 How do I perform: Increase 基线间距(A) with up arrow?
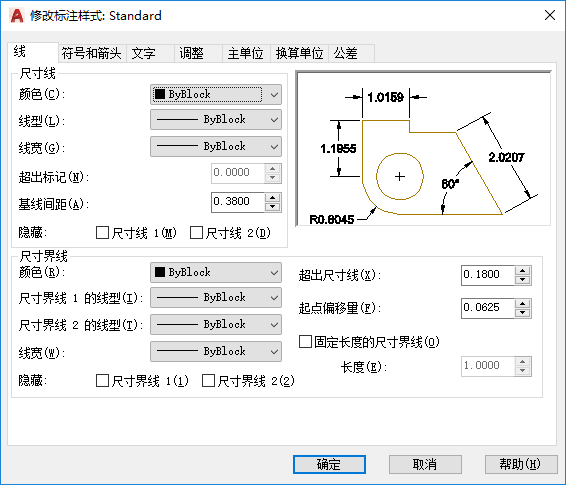(x=273, y=198)
